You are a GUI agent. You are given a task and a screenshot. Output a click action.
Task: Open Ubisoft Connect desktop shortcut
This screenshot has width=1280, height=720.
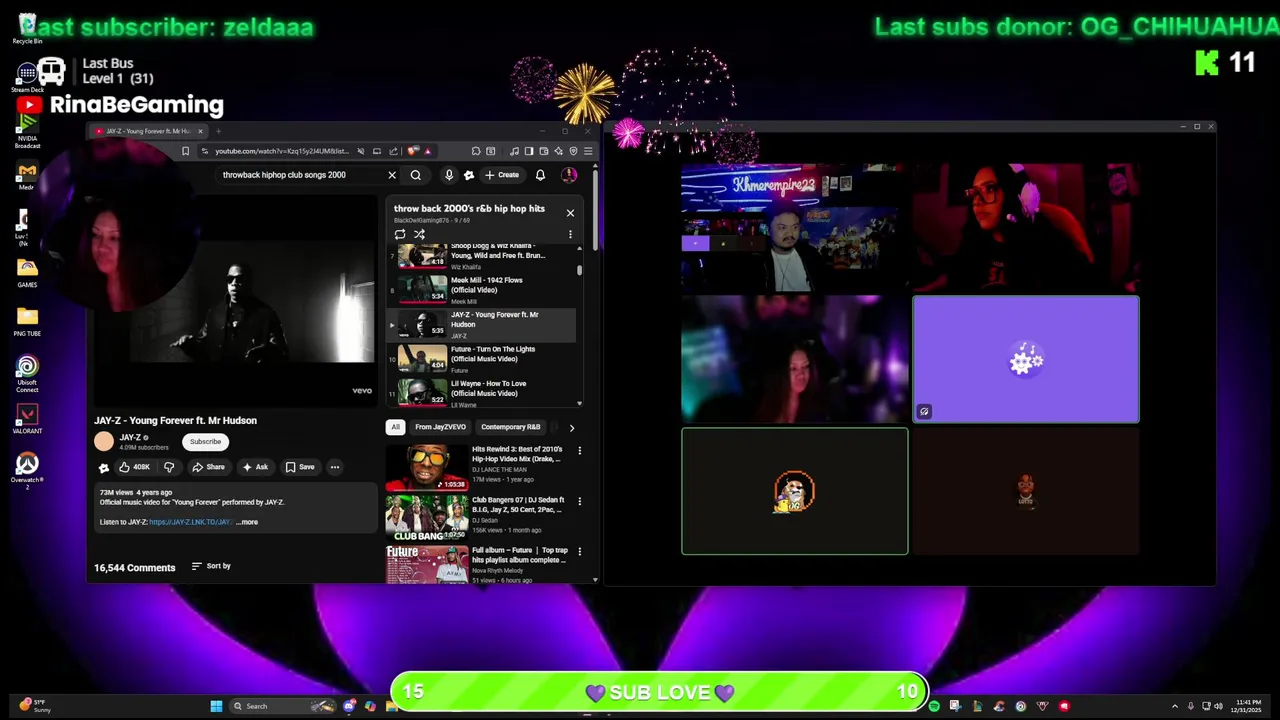[27, 374]
